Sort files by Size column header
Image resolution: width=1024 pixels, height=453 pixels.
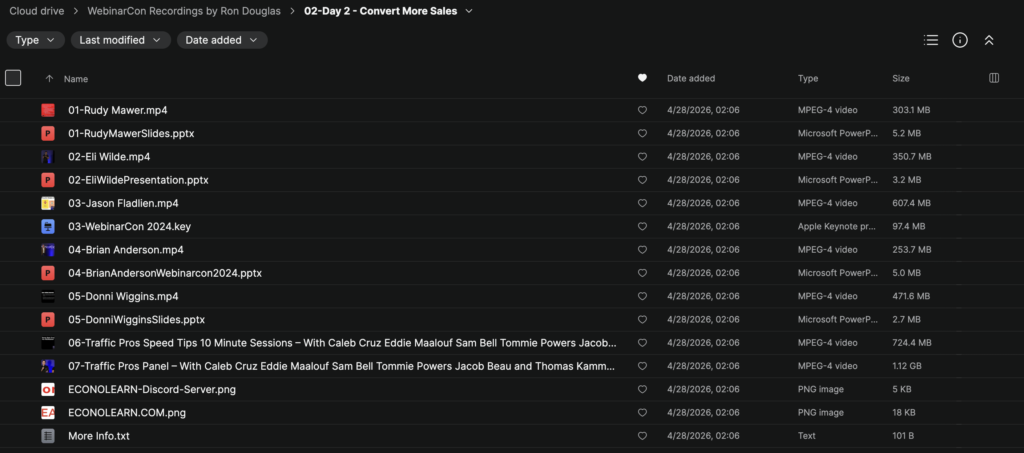[901, 78]
